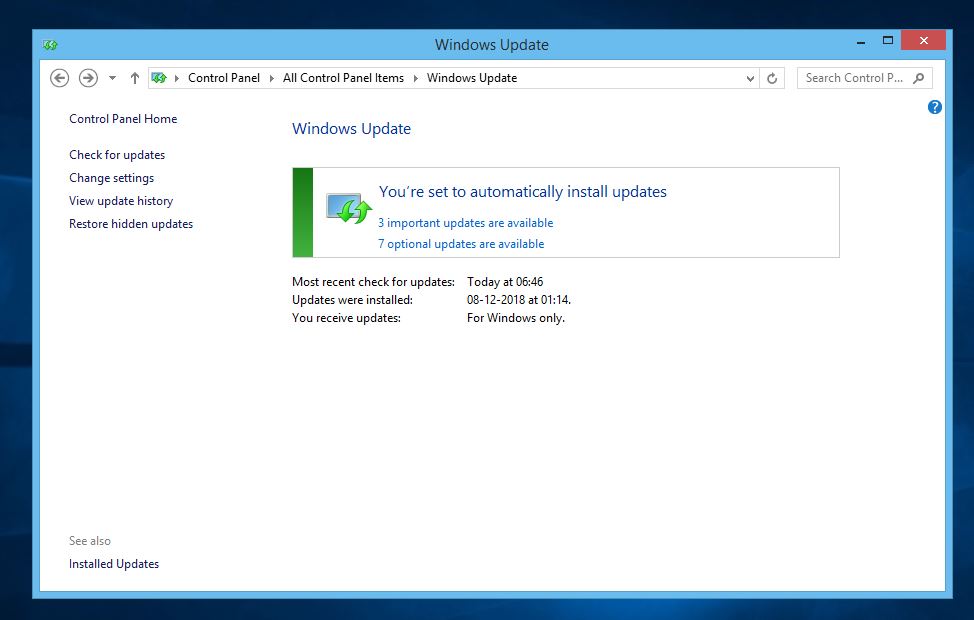Click the green update arrows monitor icon
This screenshot has height=620, width=974.
click(x=349, y=208)
